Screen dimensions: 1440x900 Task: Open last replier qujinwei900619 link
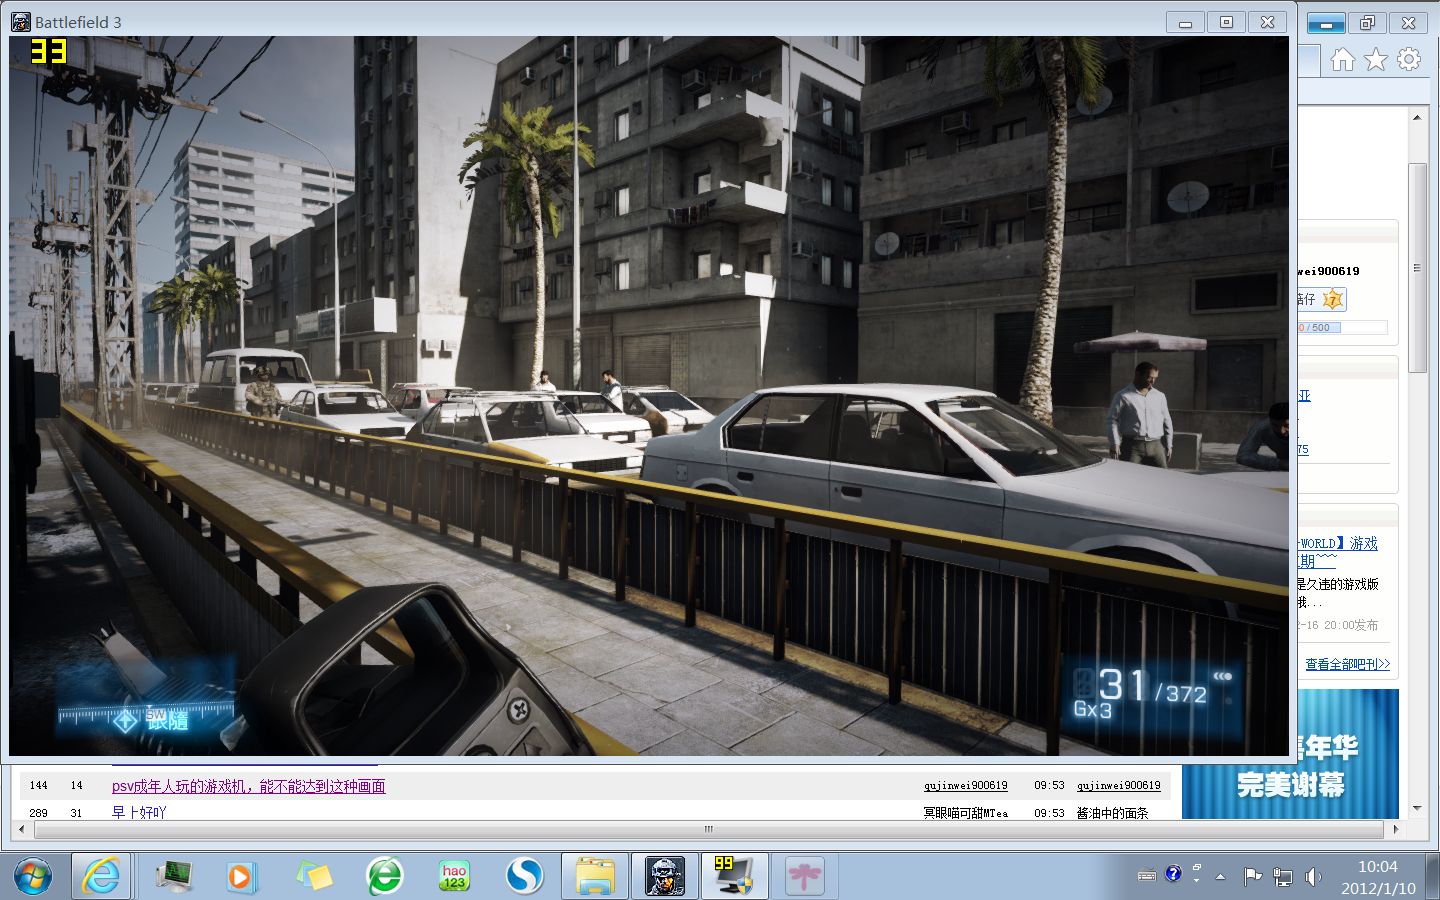pyautogui.click(x=1118, y=786)
